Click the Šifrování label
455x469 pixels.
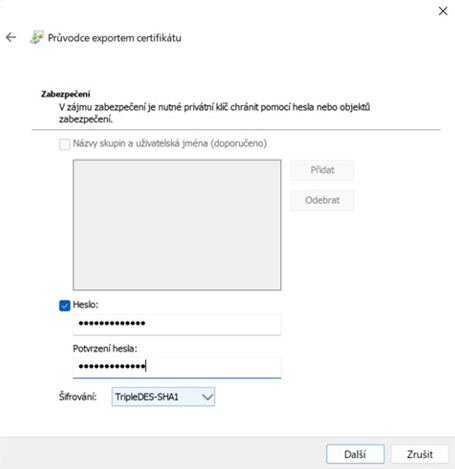[78, 397]
